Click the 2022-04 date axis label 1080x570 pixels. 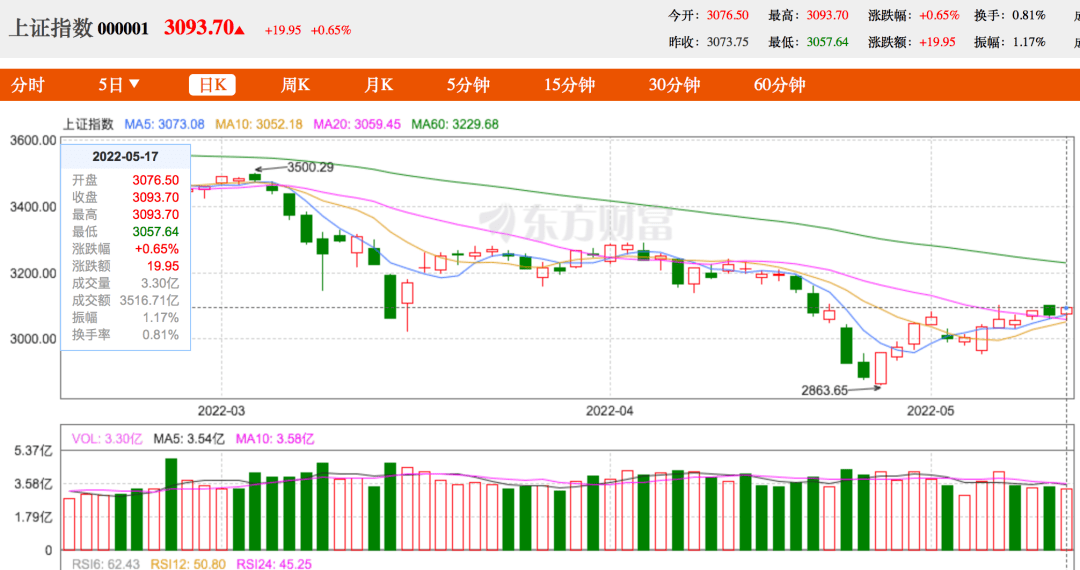point(610,411)
